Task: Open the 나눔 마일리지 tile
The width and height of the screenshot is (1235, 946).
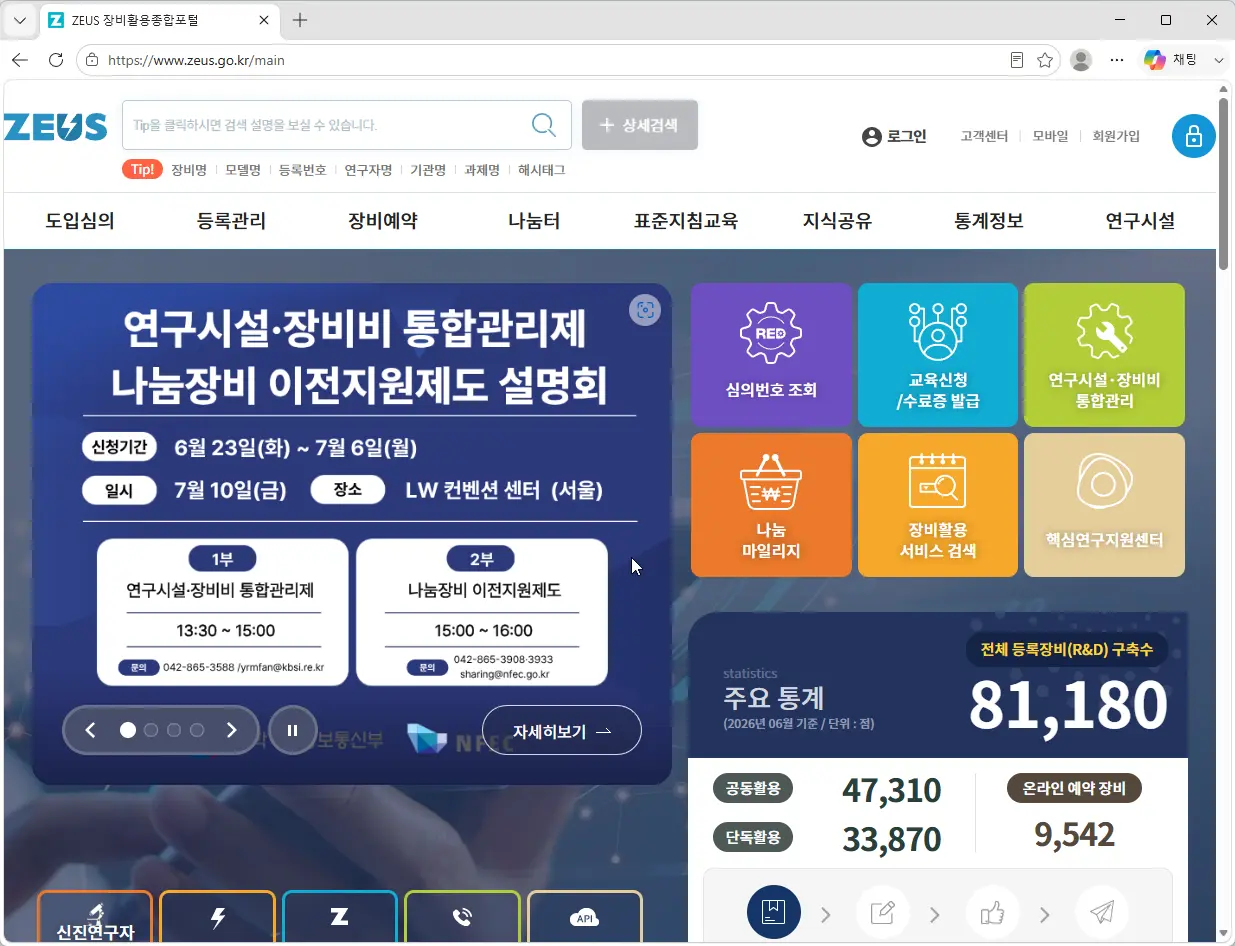Action: point(772,505)
